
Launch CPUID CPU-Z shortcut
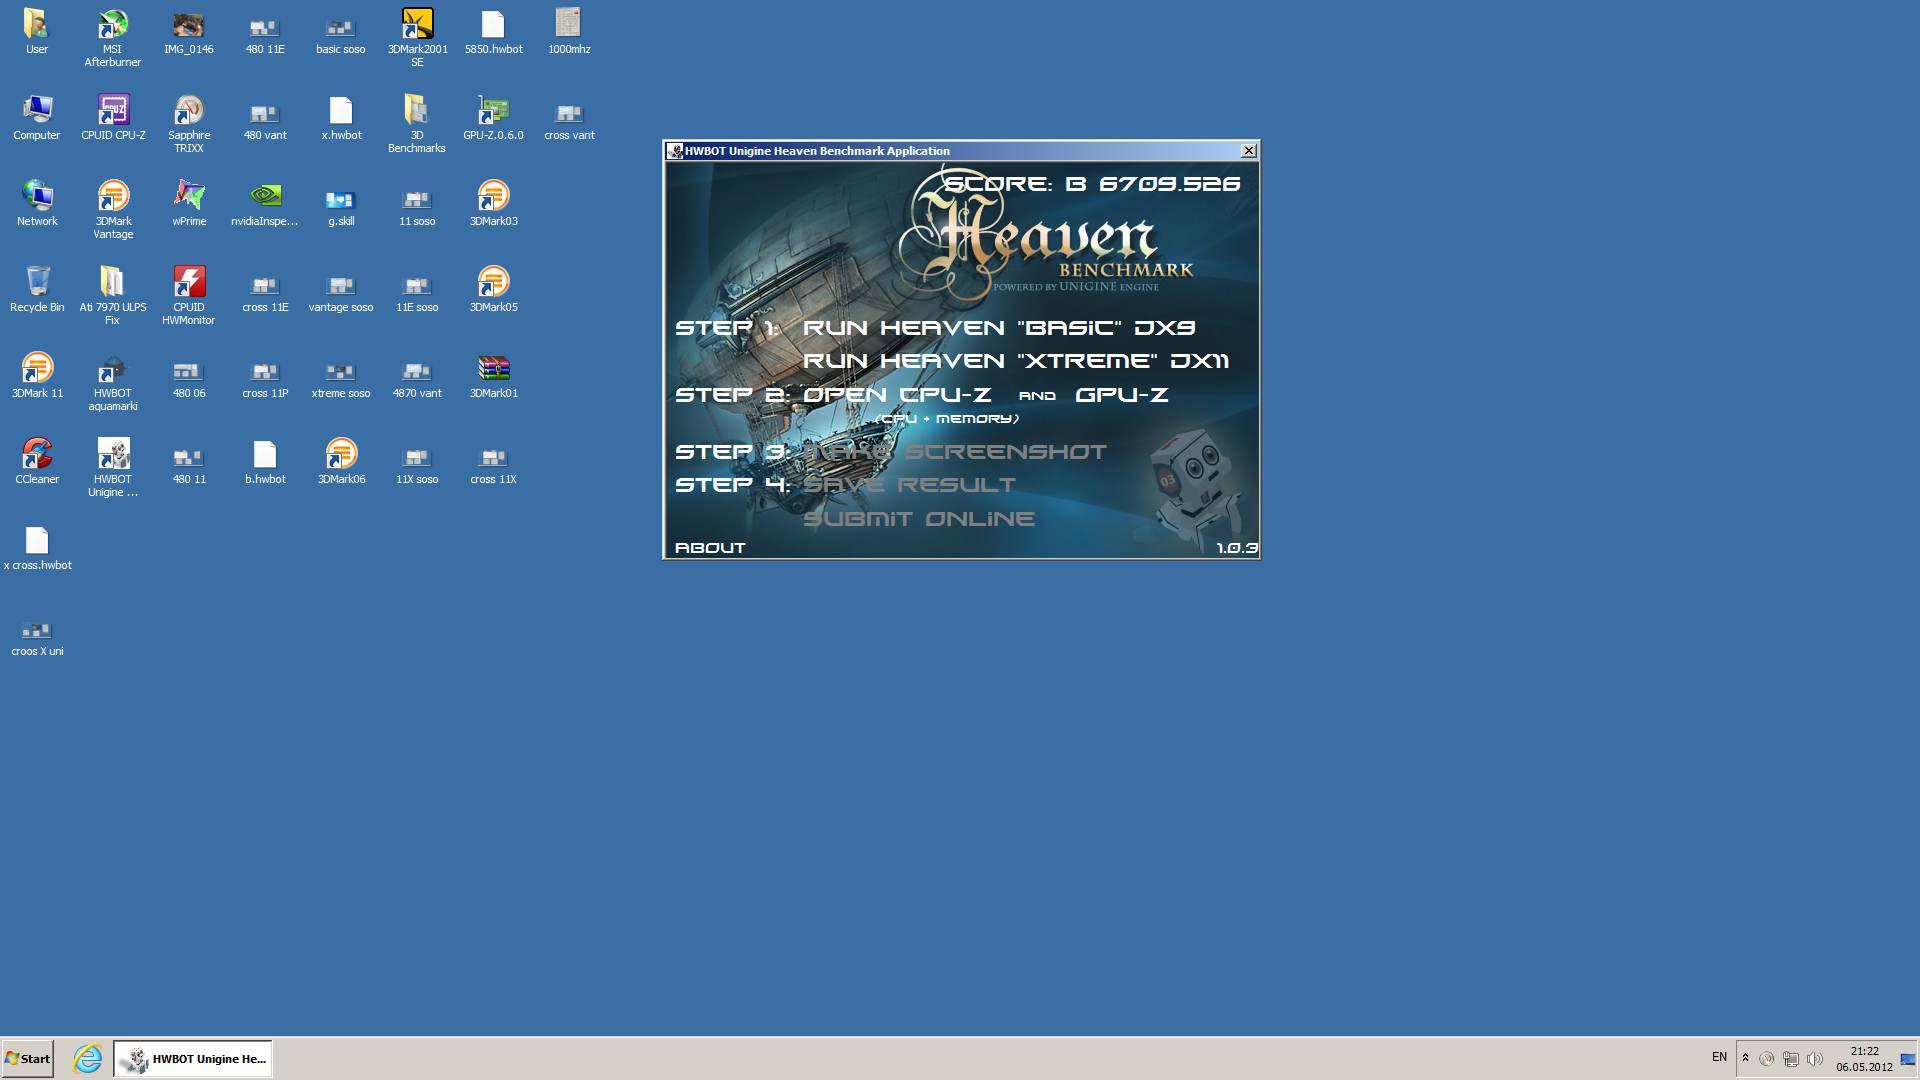click(x=113, y=118)
